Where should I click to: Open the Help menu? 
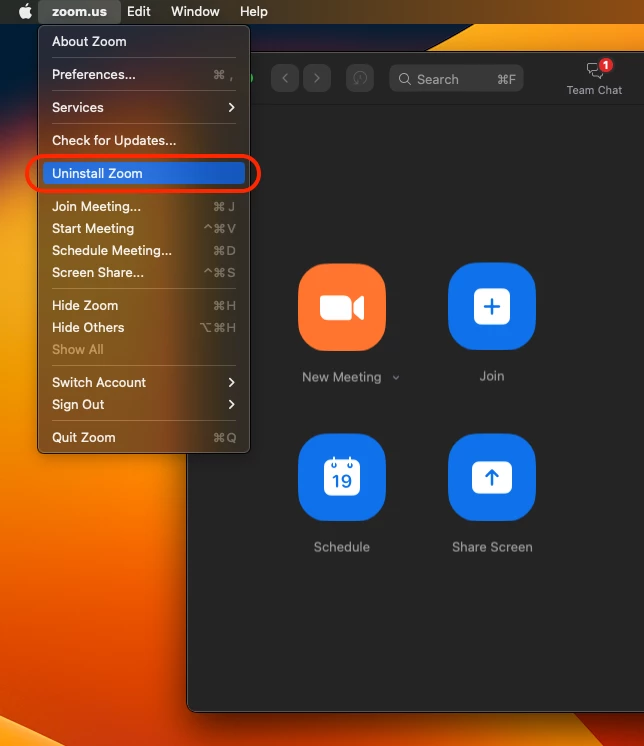[x=254, y=11]
